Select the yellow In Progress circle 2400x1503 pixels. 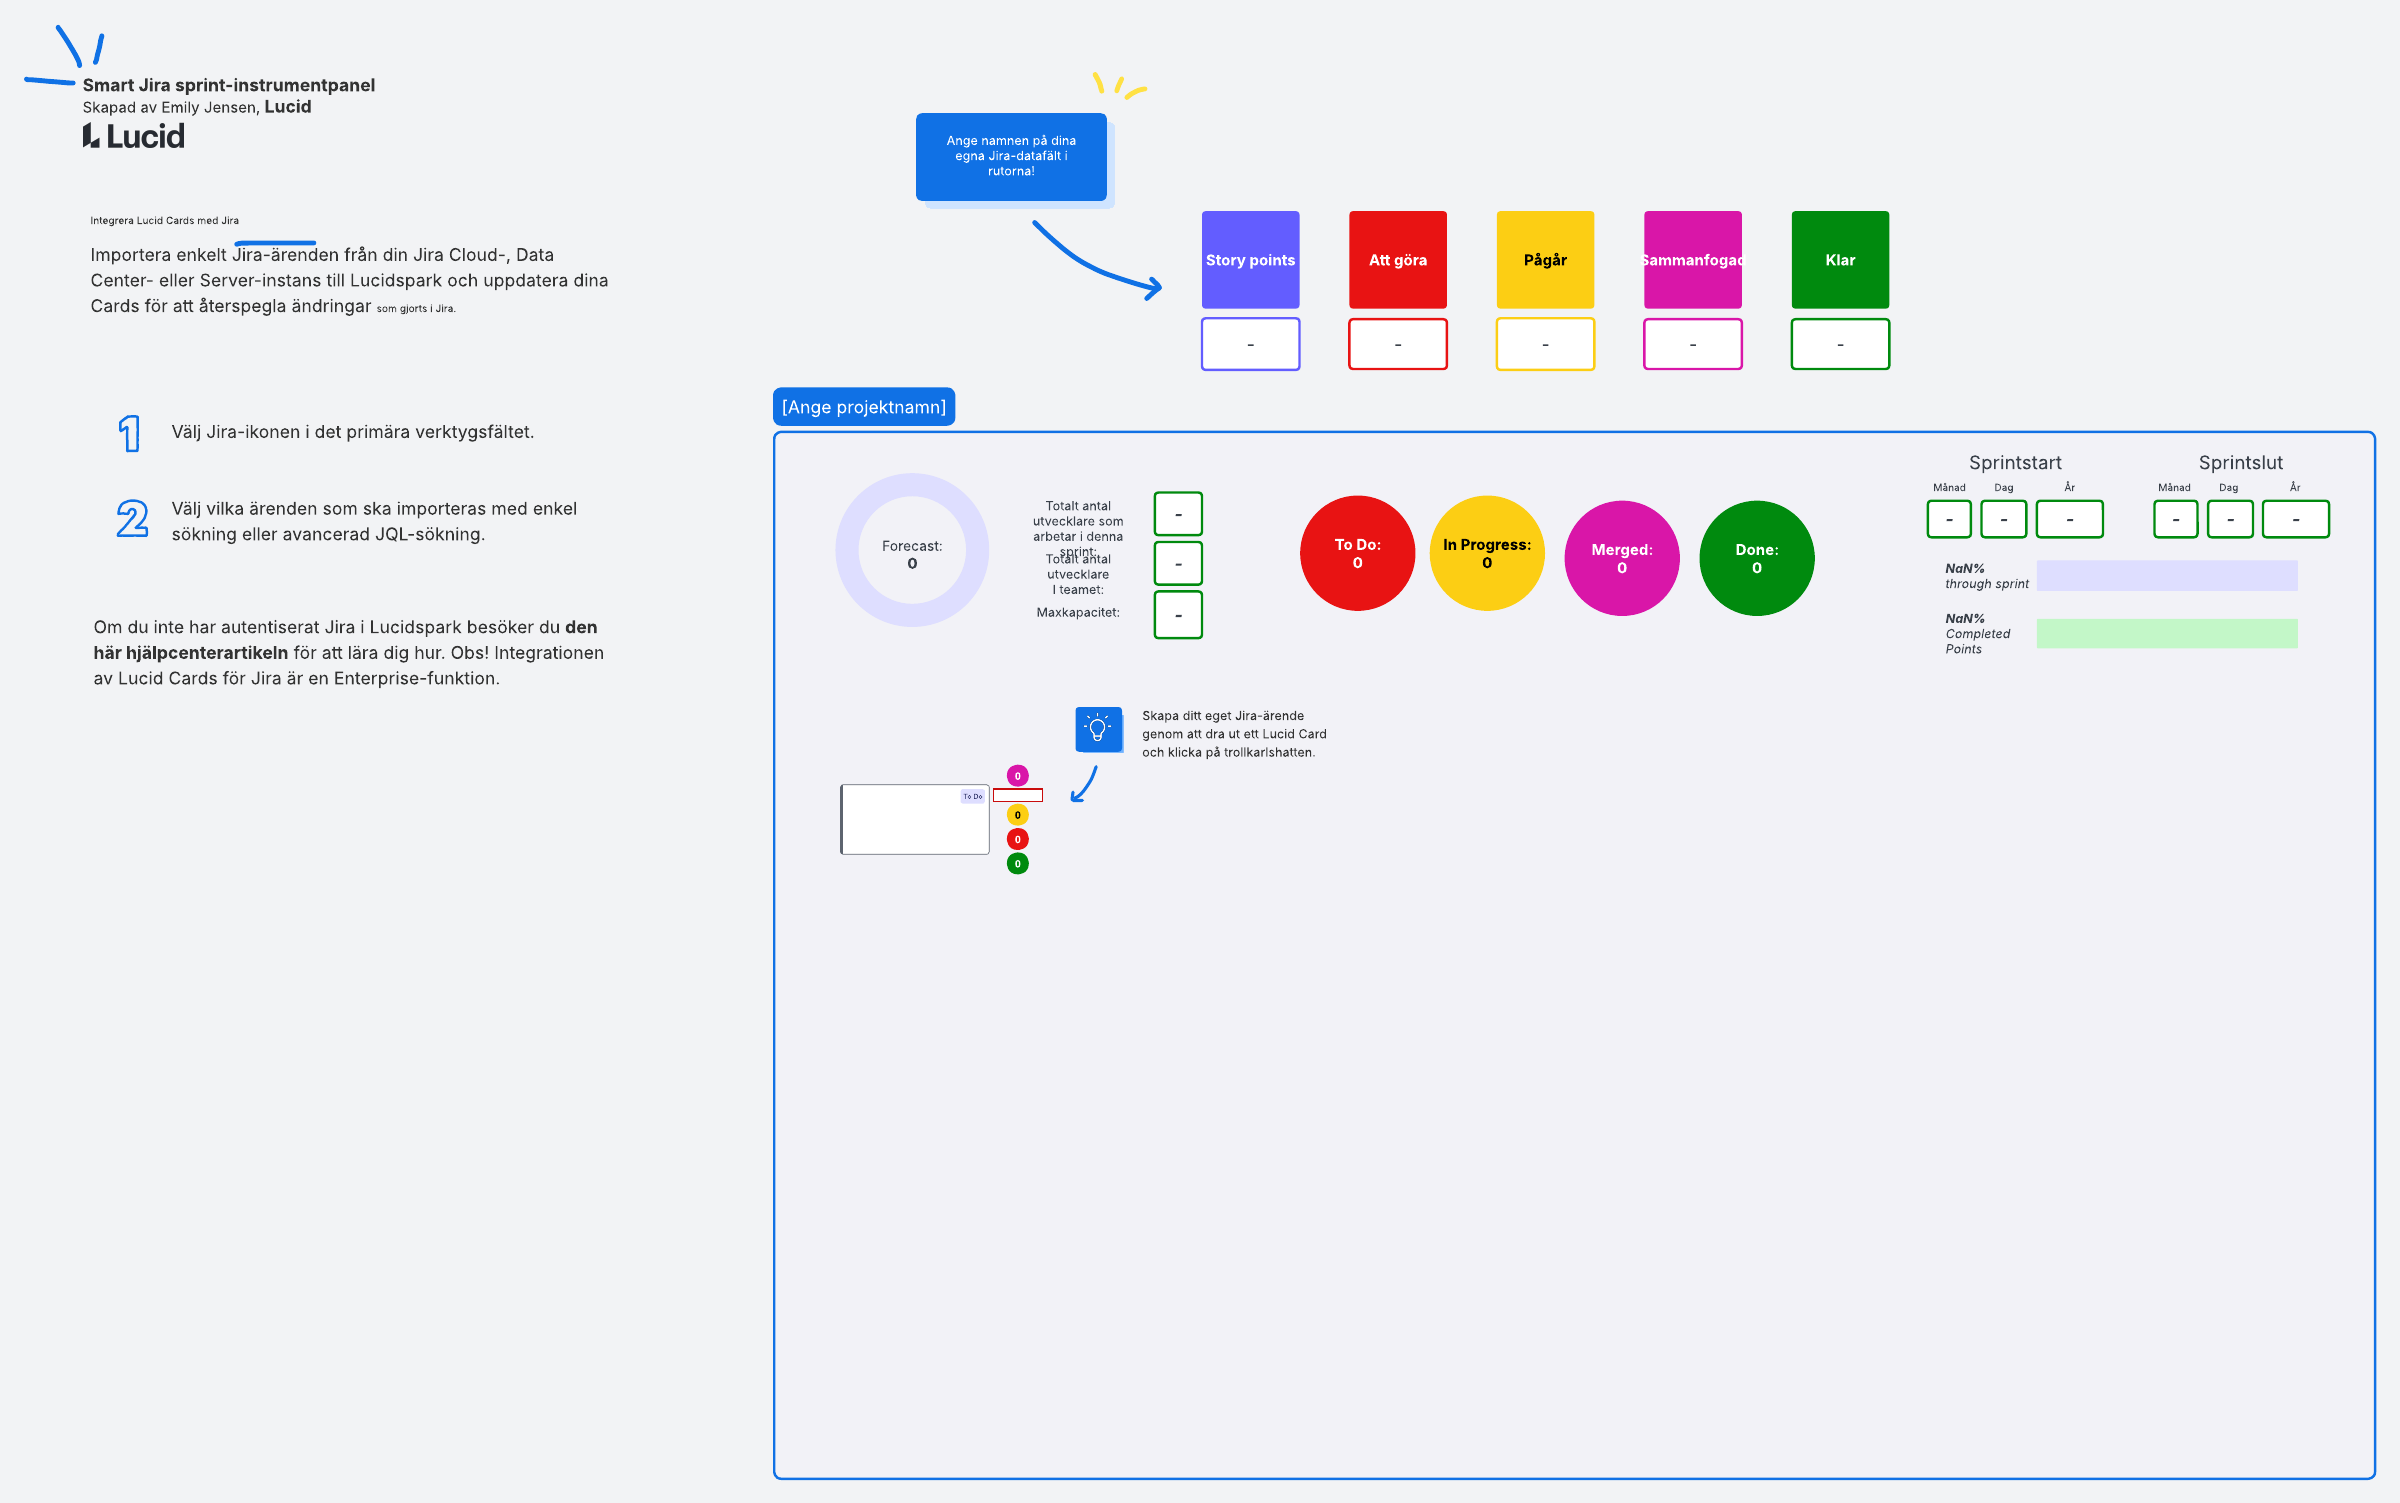1487,553
